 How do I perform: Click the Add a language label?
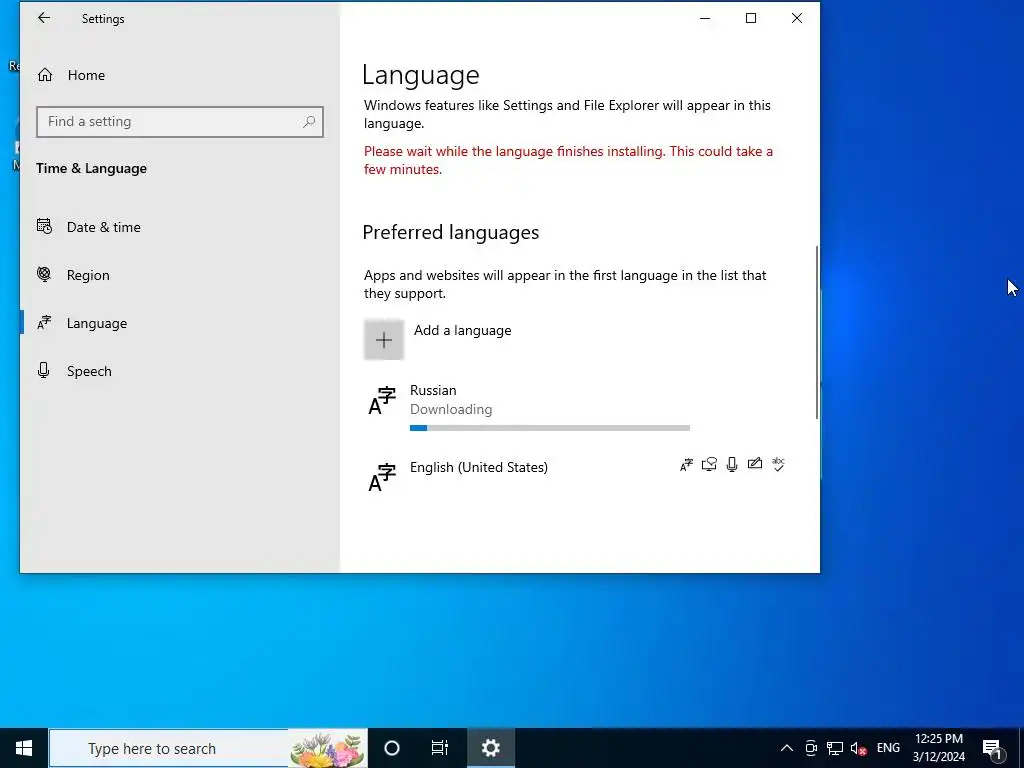click(462, 330)
